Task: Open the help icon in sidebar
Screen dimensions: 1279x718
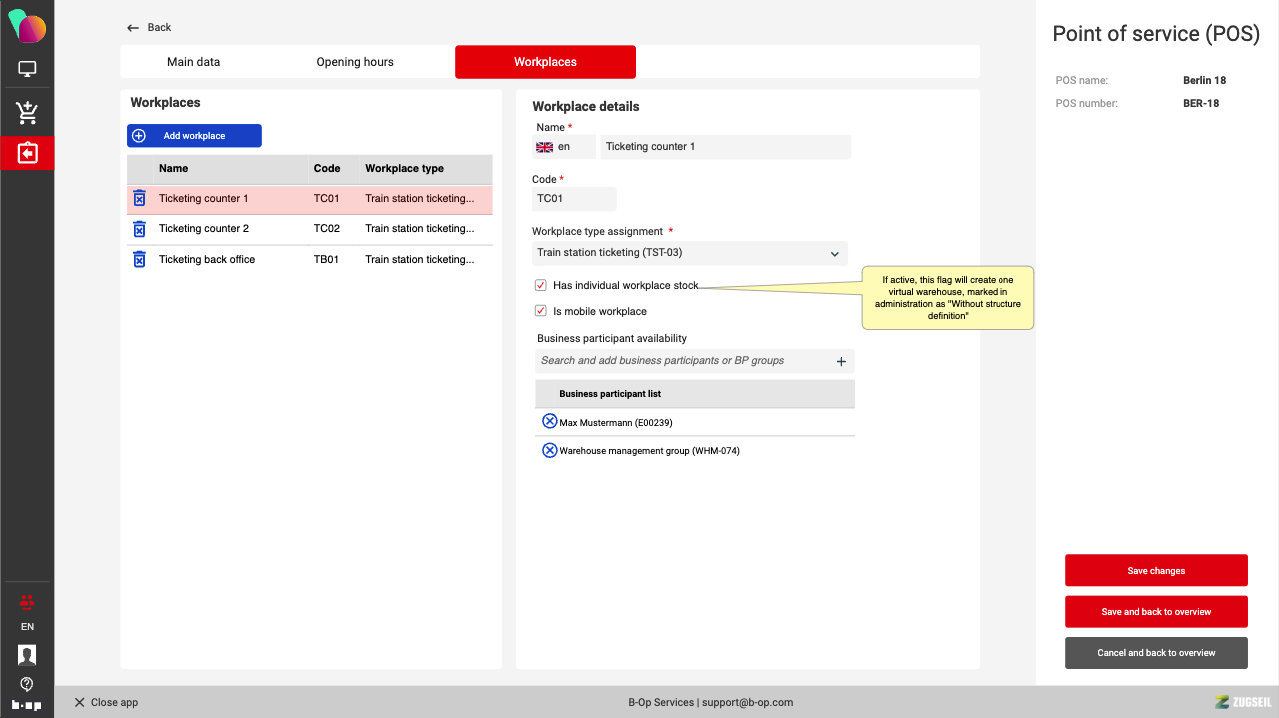Action: click(x=27, y=684)
